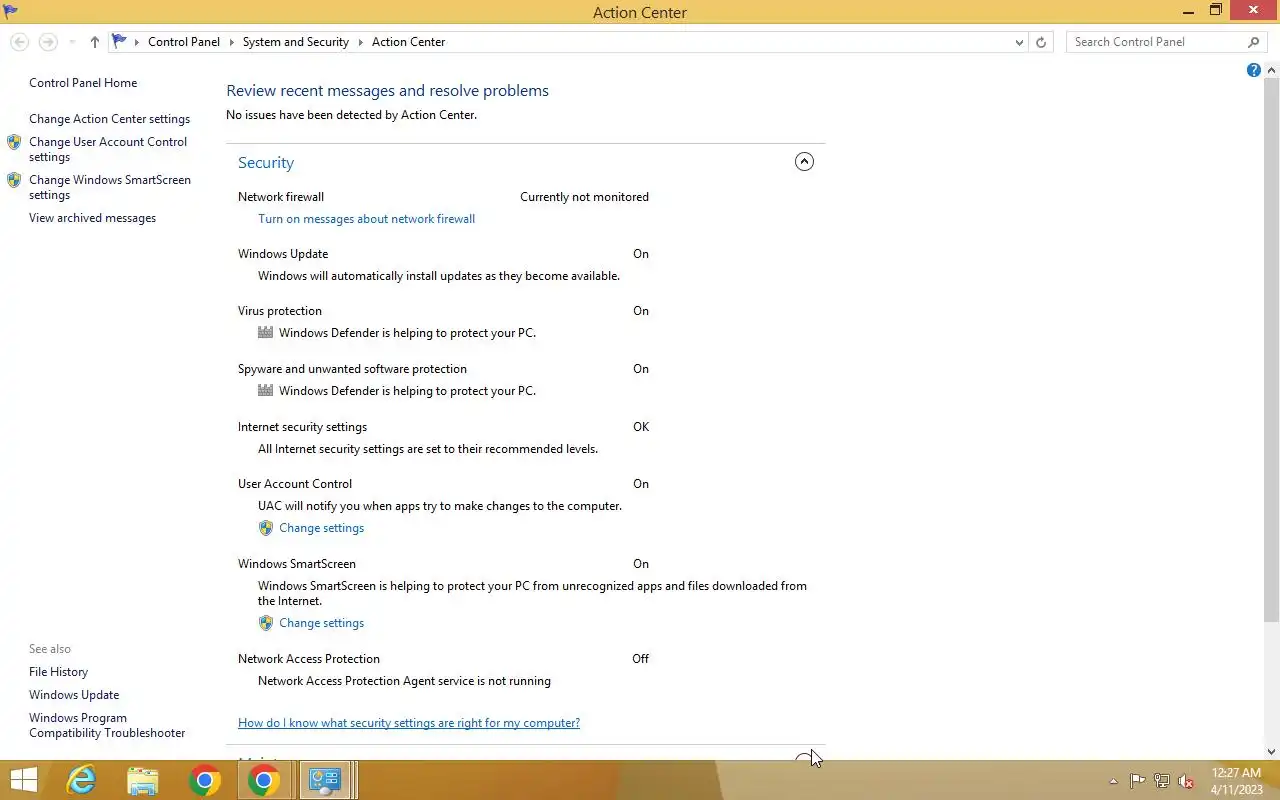
Task: Select the Control Panel taskbar button
Action: pyautogui.click(x=325, y=780)
